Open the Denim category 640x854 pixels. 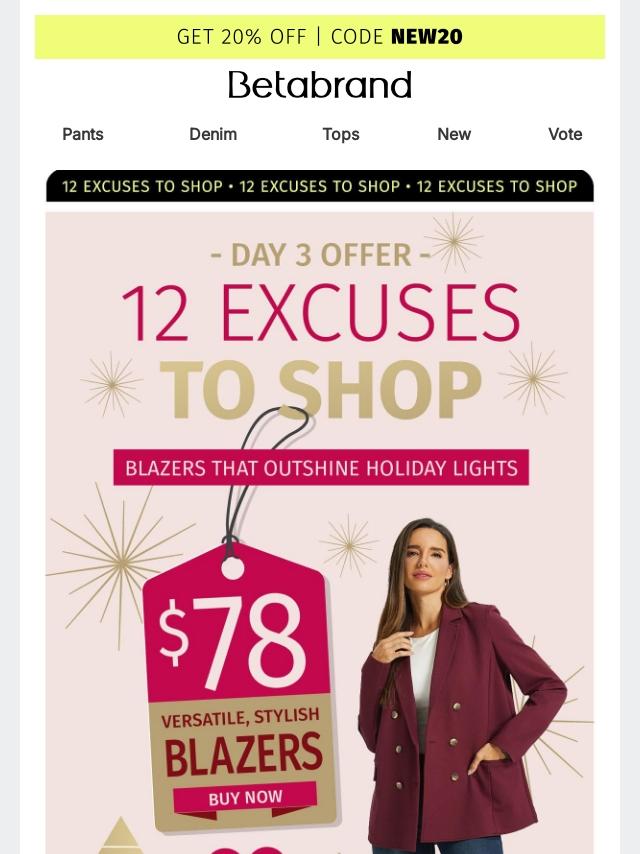pyautogui.click(x=213, y=134)
